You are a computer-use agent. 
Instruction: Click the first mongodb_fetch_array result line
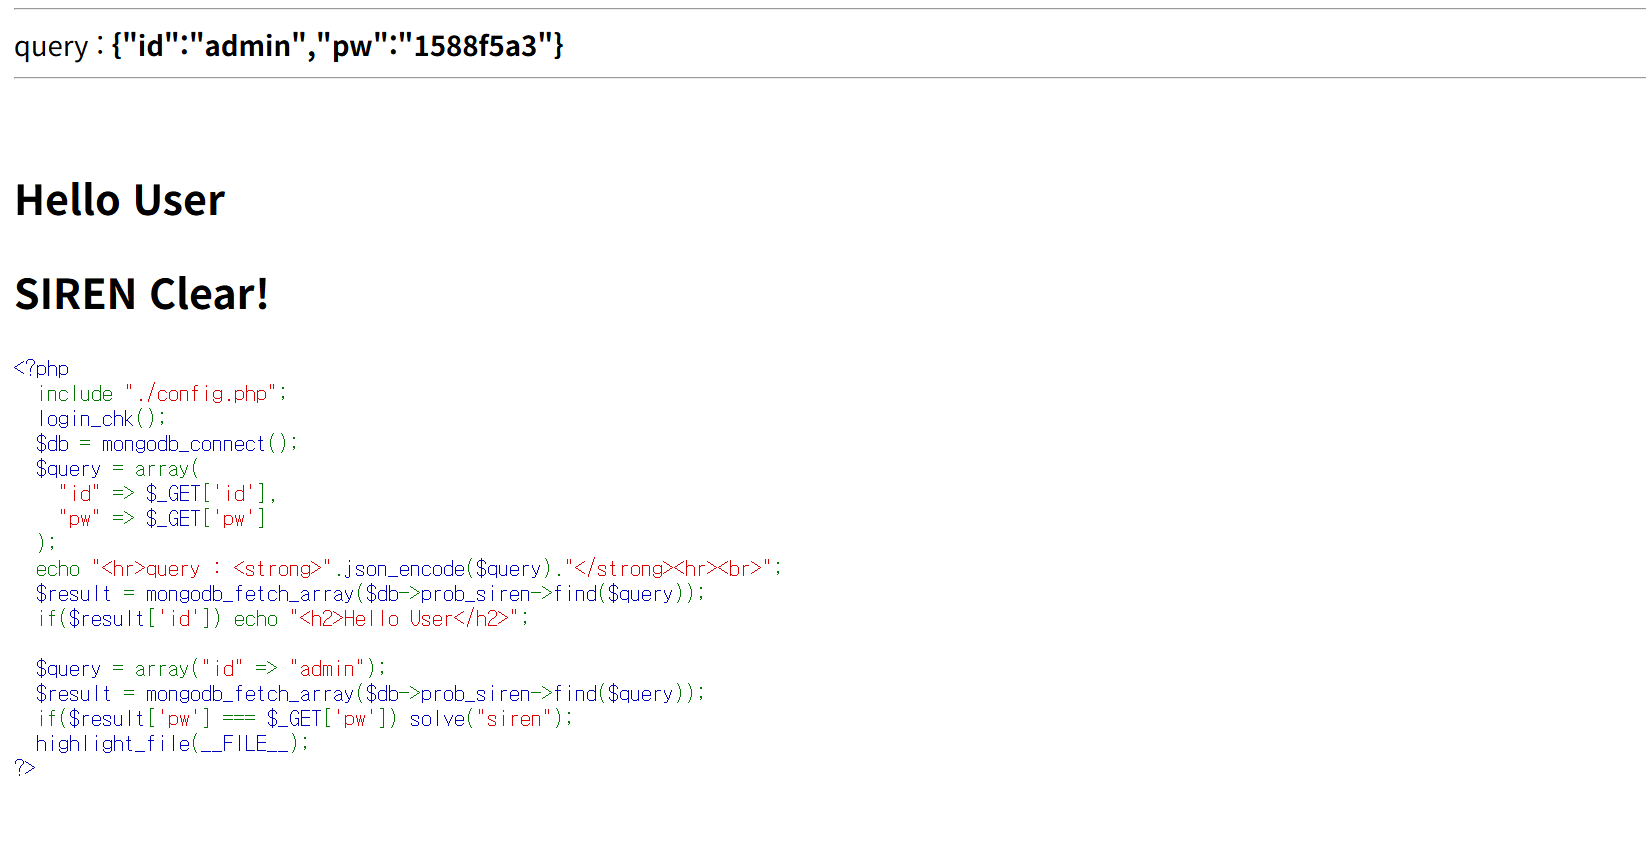(370, 593)
